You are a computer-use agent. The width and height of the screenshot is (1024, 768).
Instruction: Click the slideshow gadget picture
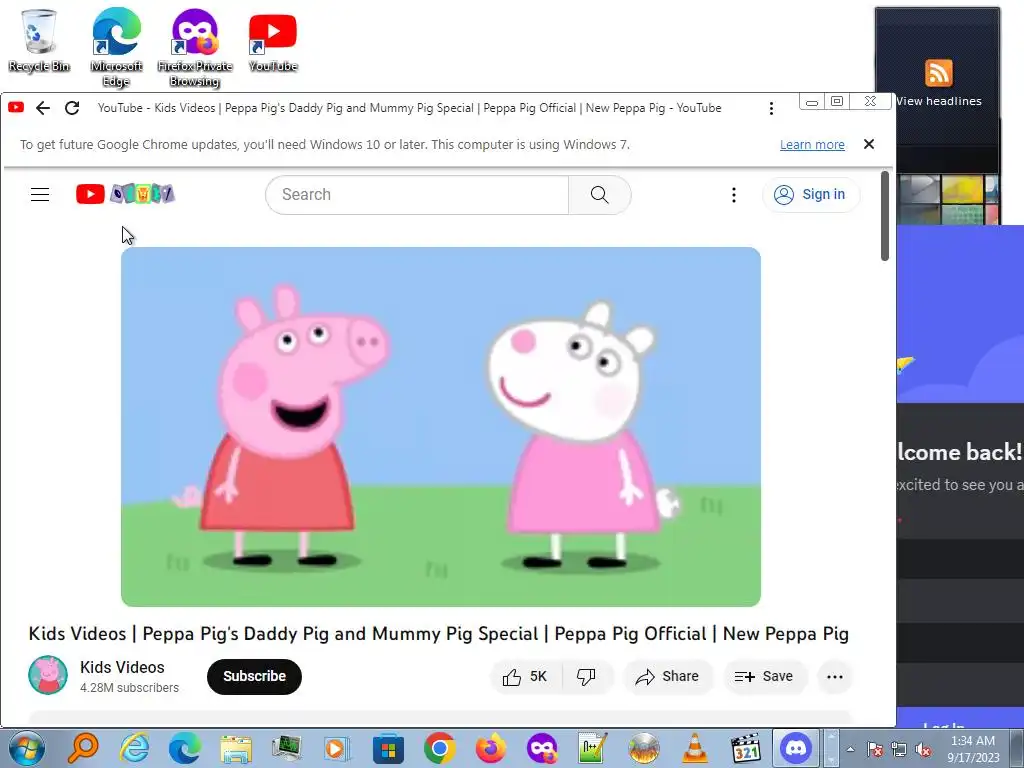point(948,199)
